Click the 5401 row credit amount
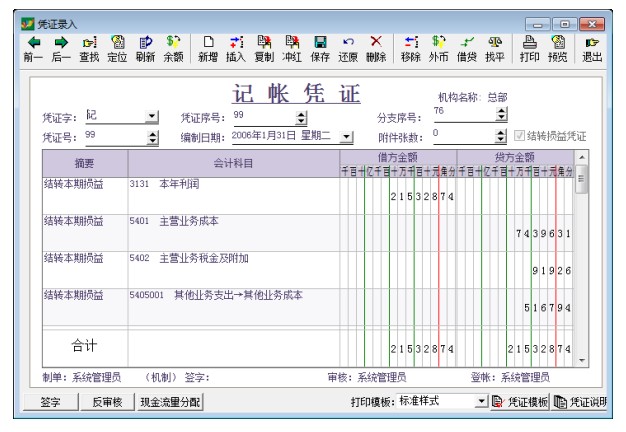626x432 pixels. pyautogui.click(x=543, y=234)
